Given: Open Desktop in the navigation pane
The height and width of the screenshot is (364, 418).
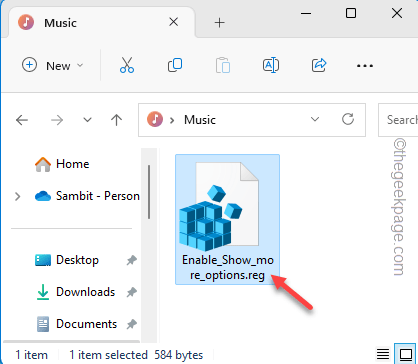Looking at the screenshot, I should 67,260.
